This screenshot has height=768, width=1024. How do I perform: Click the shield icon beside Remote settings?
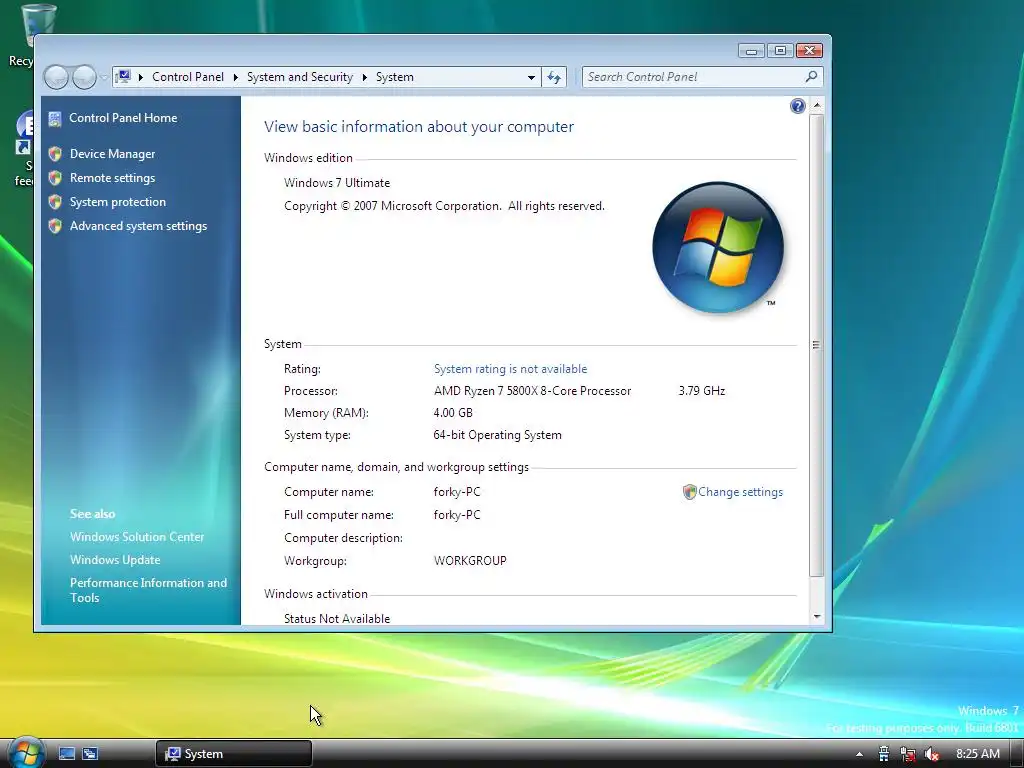(x=55, y=178)
